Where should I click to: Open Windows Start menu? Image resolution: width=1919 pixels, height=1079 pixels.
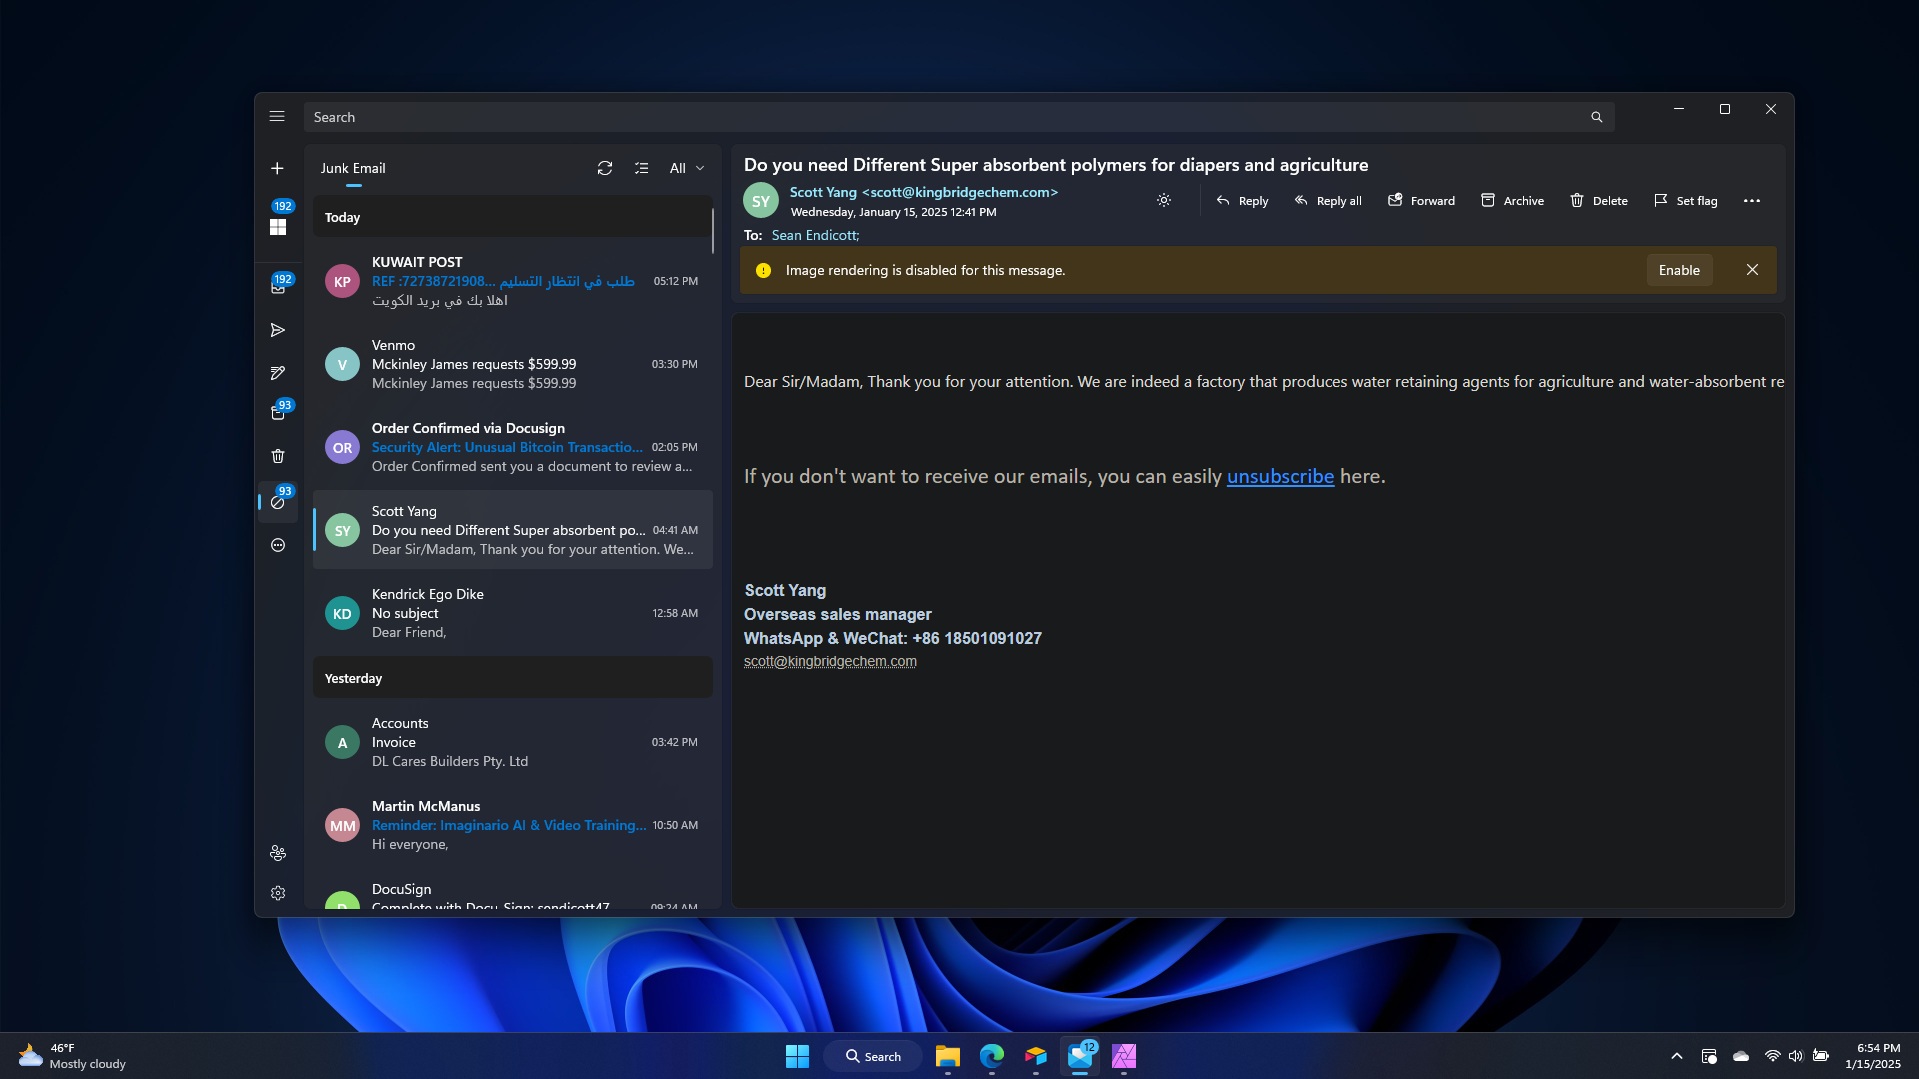coord(797,1056)
